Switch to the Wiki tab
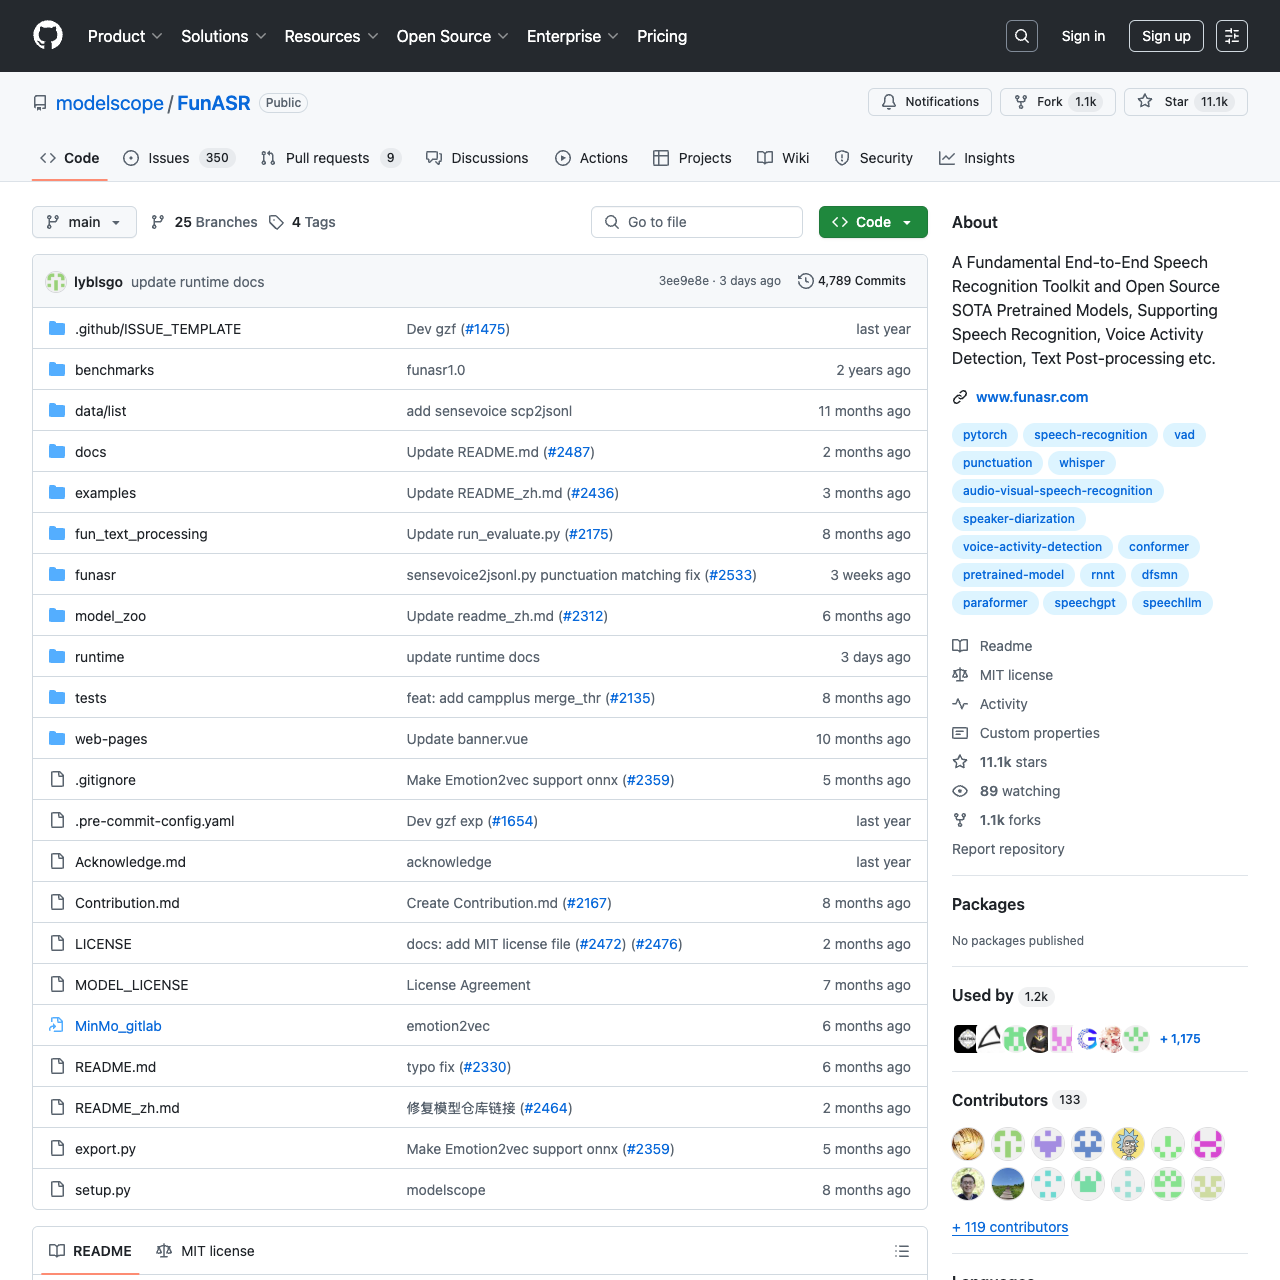This screenshot has height=1280, width=1280. pos(783,158)
